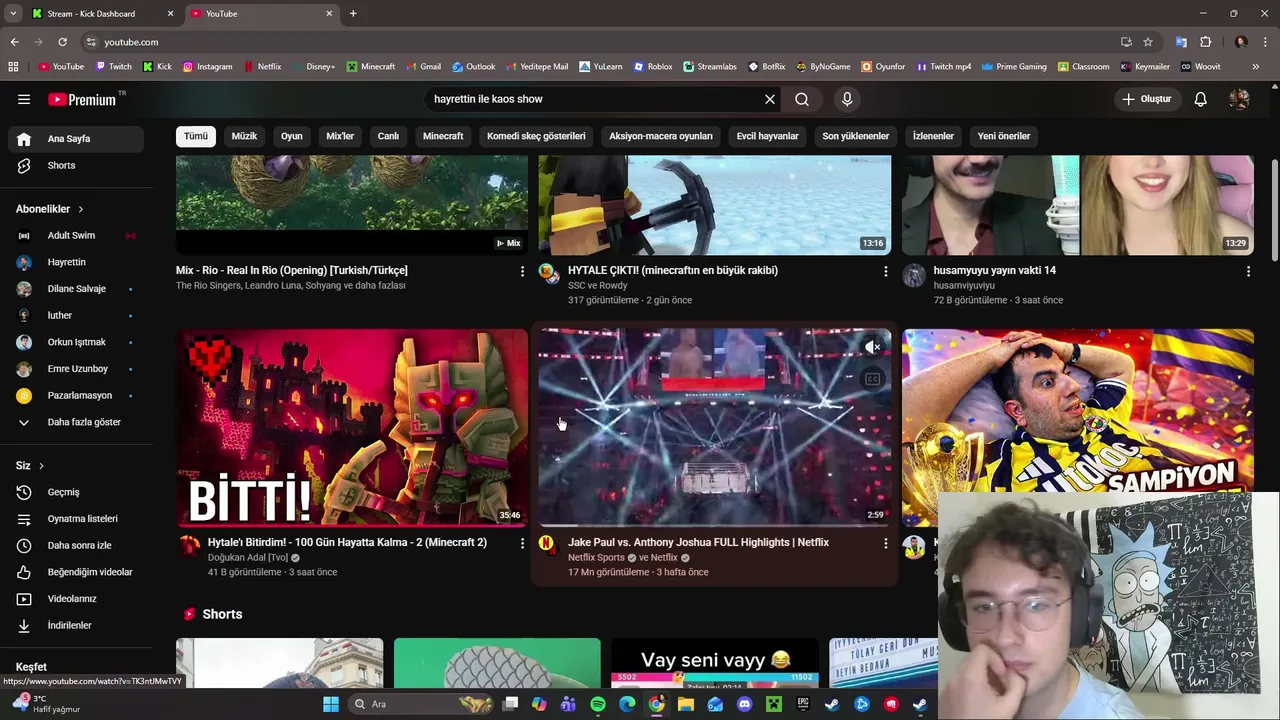Select Komedi skeç gösterileri chip
1280x720 pixels.
point(536,136)
